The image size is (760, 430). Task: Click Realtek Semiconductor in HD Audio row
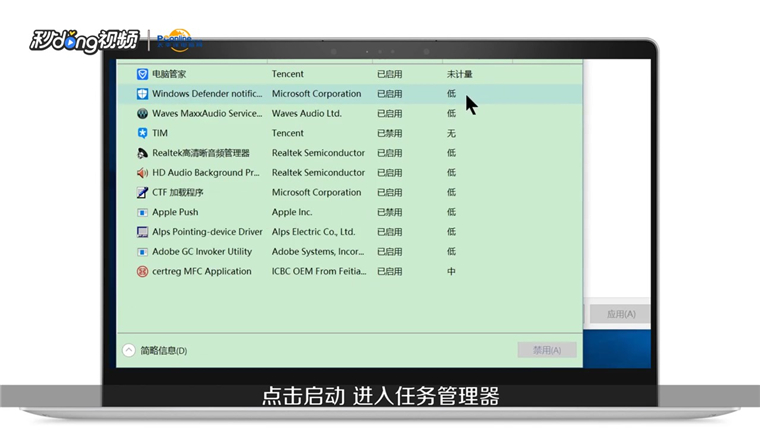click(318, 173)
